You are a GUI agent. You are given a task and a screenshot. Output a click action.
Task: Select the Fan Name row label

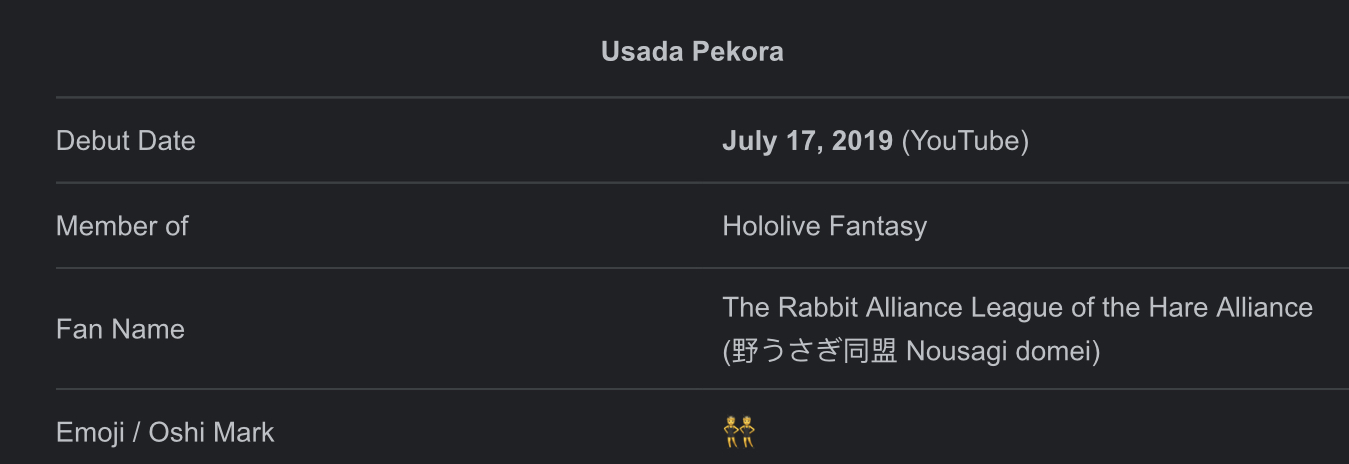click(x=120, y=329)
